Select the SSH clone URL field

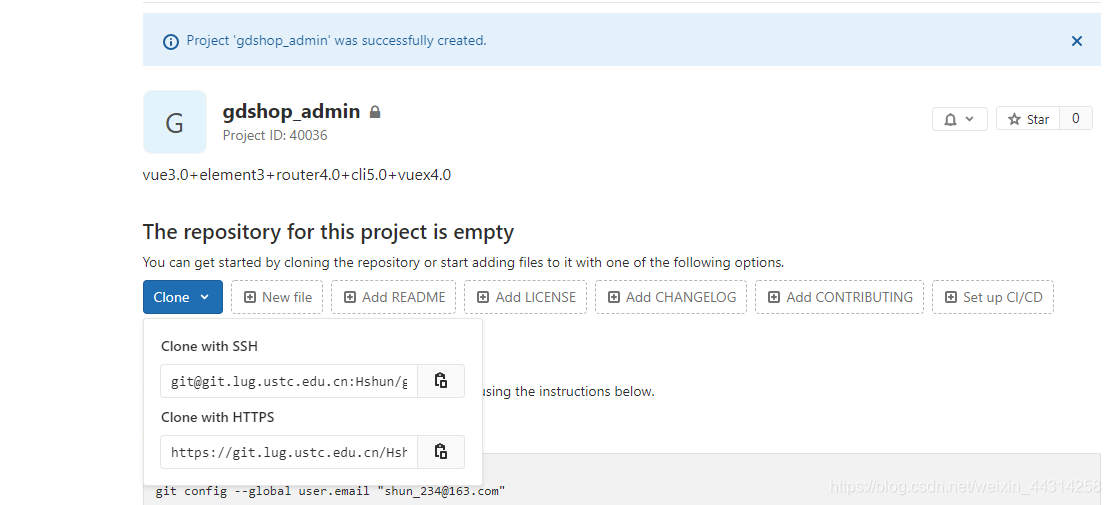289,381
